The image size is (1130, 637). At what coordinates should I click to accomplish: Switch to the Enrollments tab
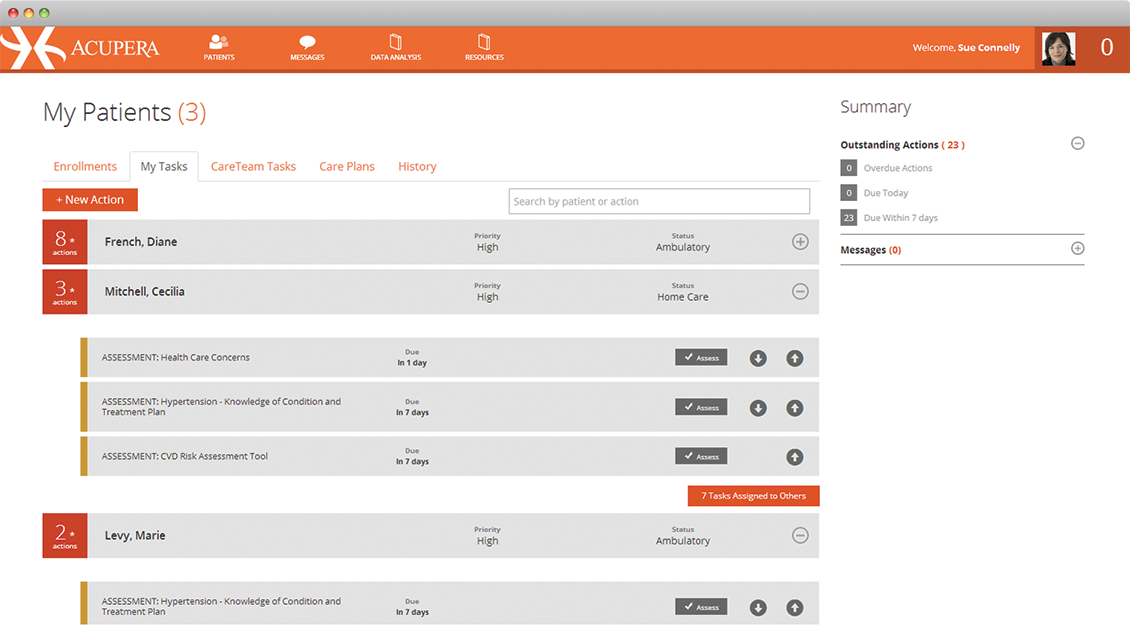point(85,167)
